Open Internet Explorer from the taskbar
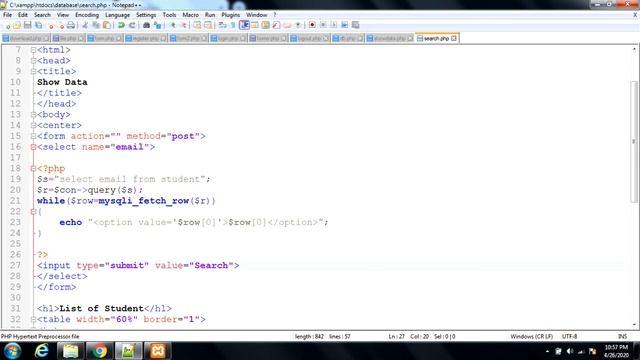The width and height of the screenshot is (640, 360). tap(41, 351)
